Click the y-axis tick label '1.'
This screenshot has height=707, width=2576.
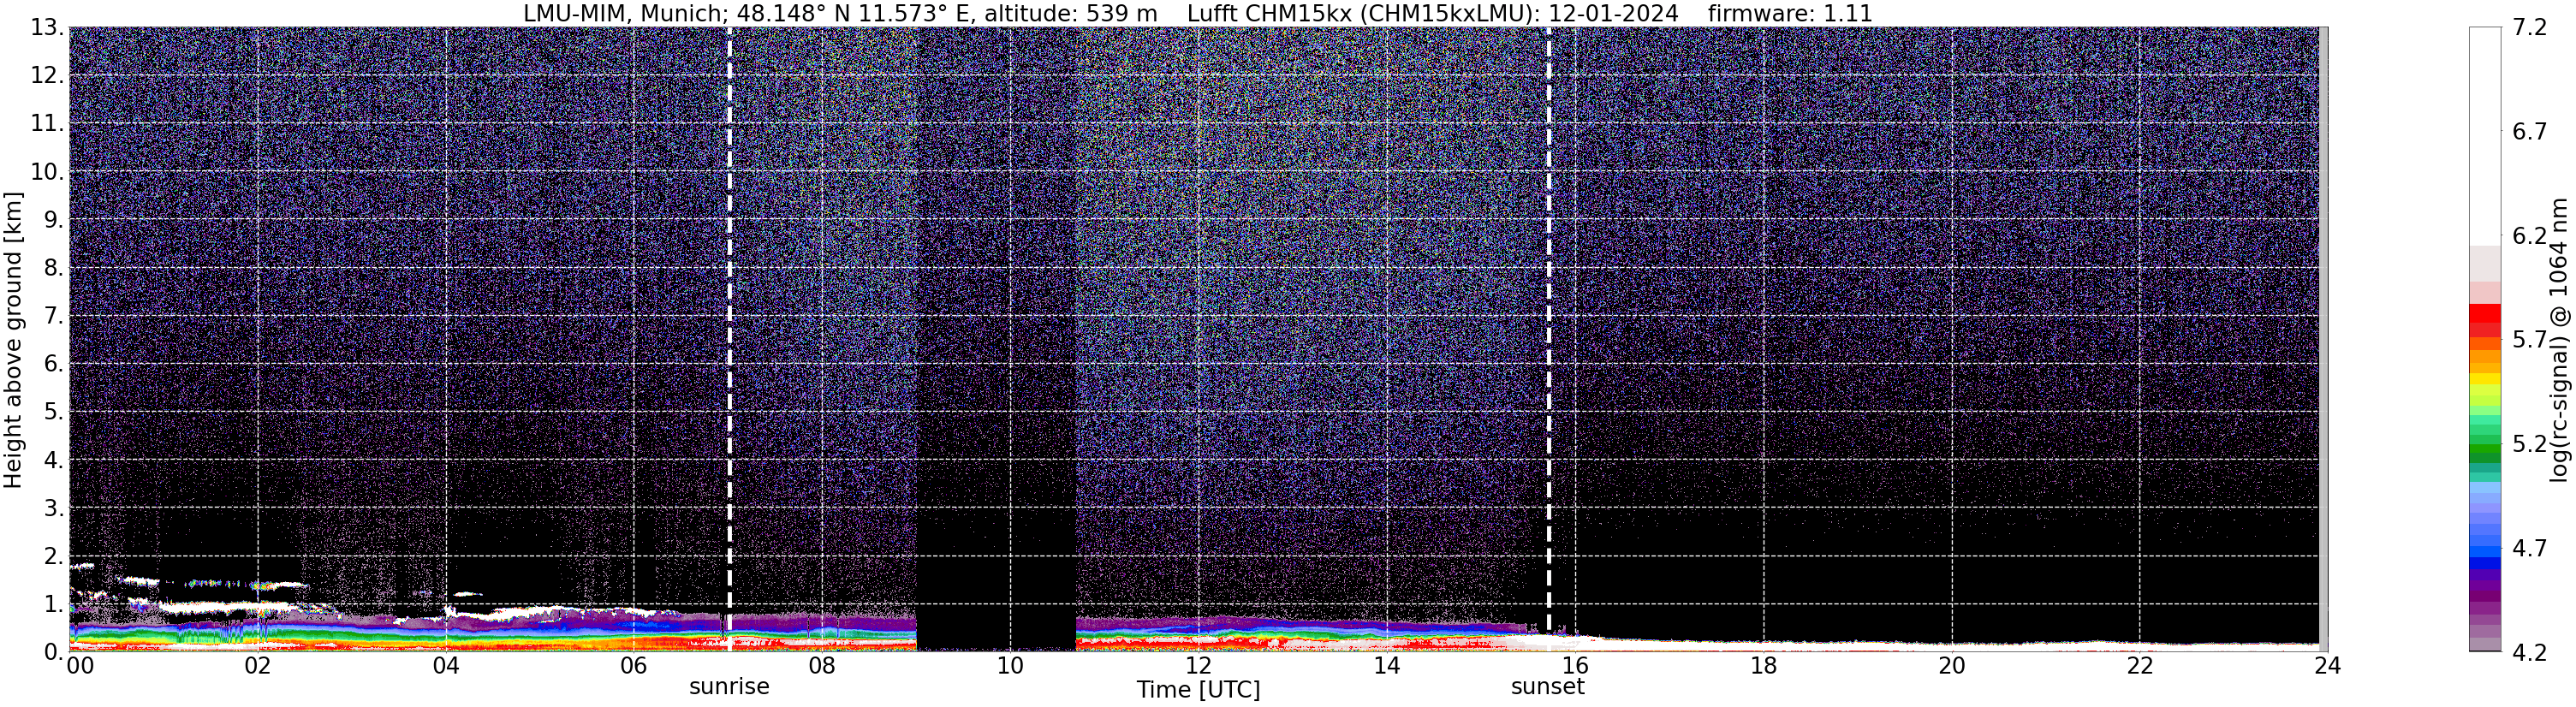pos(53,603)
